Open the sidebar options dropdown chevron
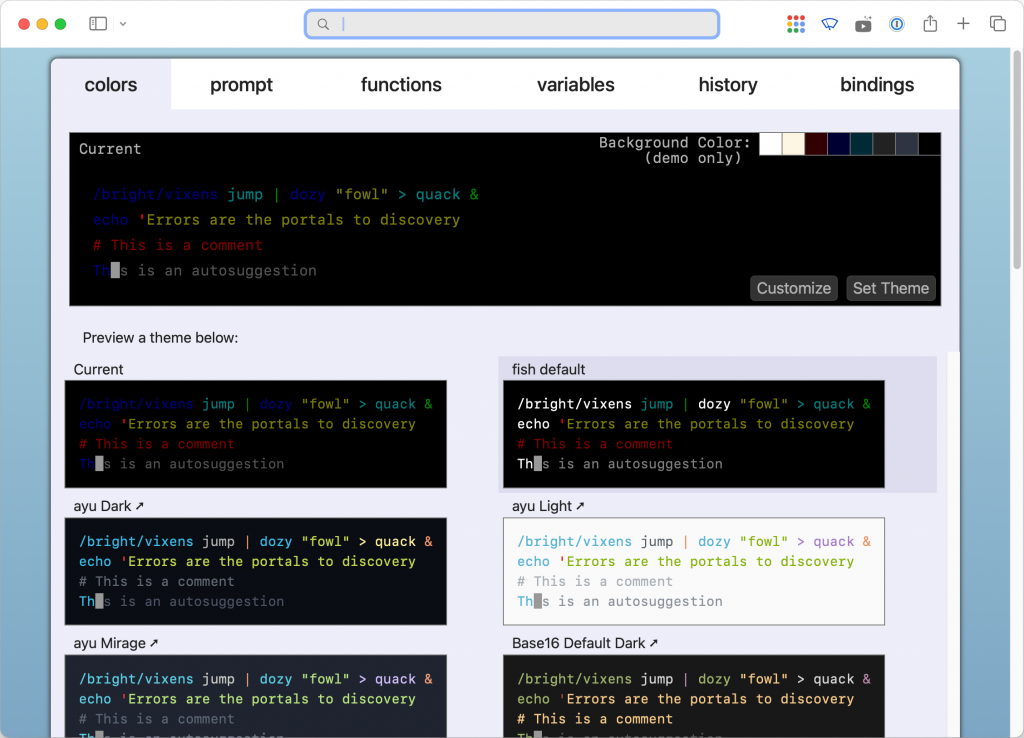The height and width of the screenshot is (738, 1024). coord(123,24)
